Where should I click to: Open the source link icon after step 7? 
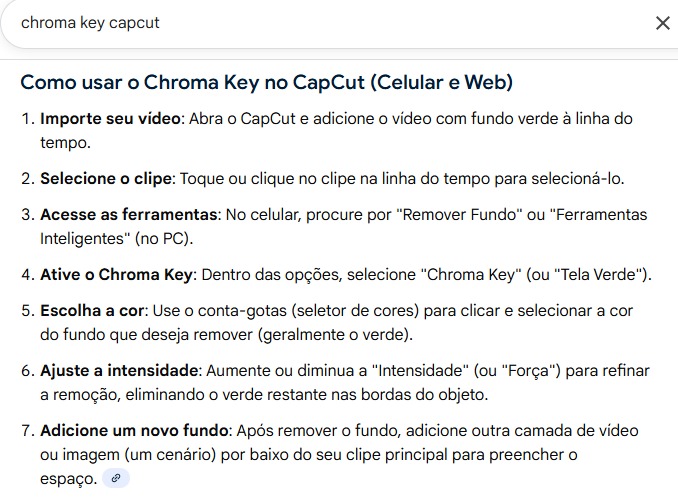[117, 479]
